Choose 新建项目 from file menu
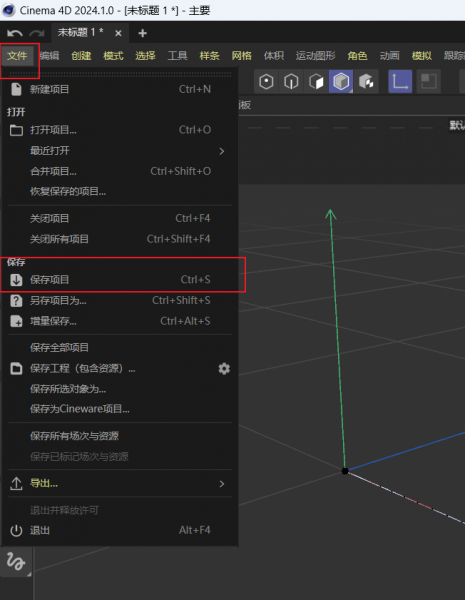Screen dimensions: 465x600 click(x=120, y=89)
